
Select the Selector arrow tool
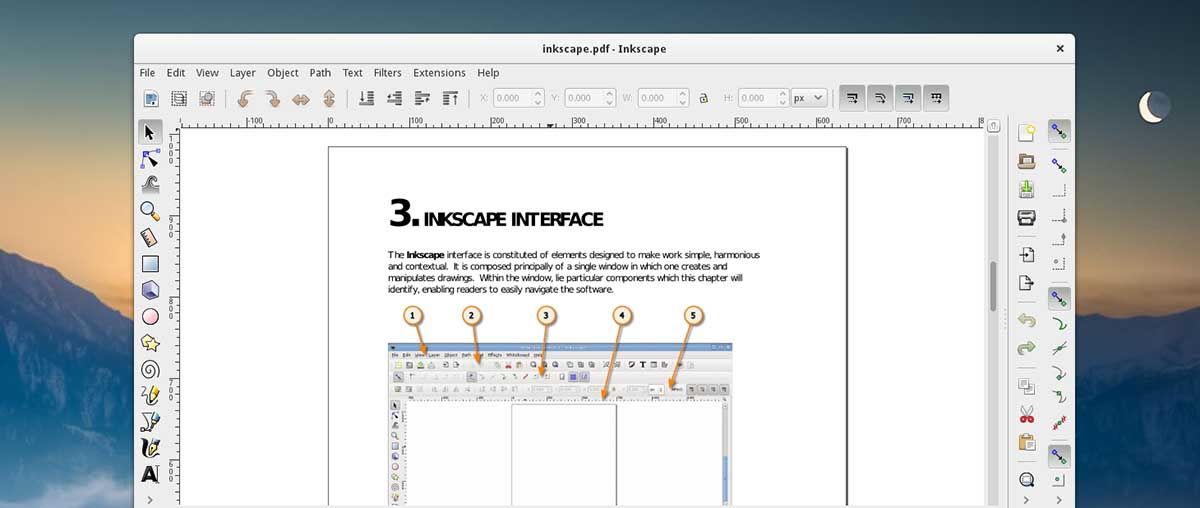(150, 132)
